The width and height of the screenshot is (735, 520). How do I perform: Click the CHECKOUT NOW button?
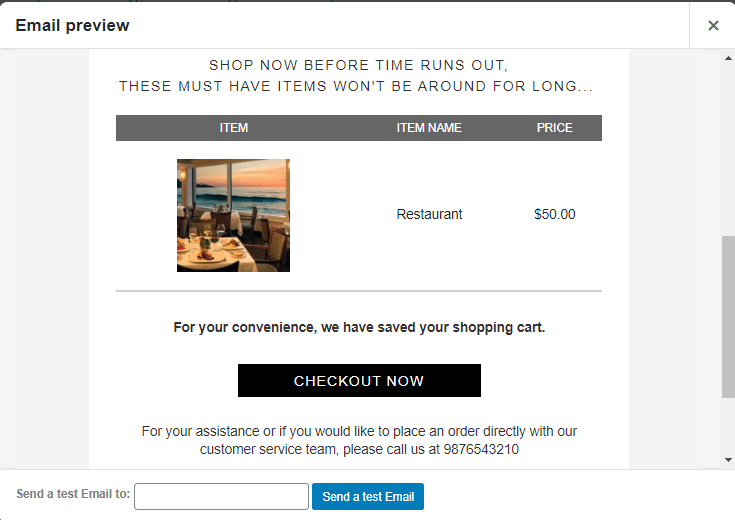[x=359, y=381]
